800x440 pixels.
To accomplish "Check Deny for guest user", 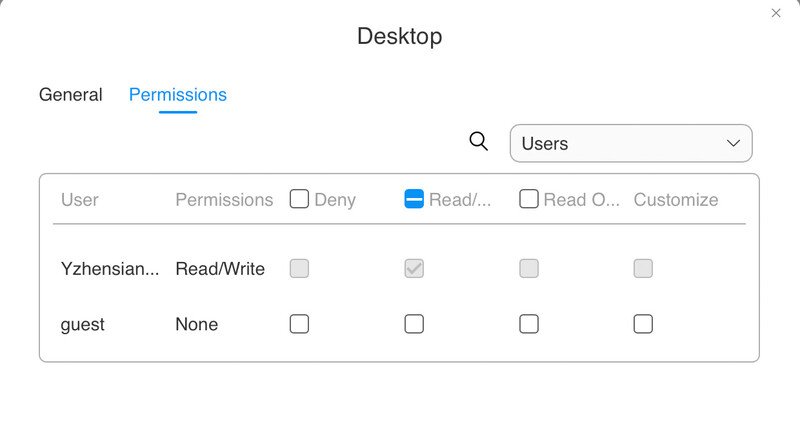I will click(299, 324).
